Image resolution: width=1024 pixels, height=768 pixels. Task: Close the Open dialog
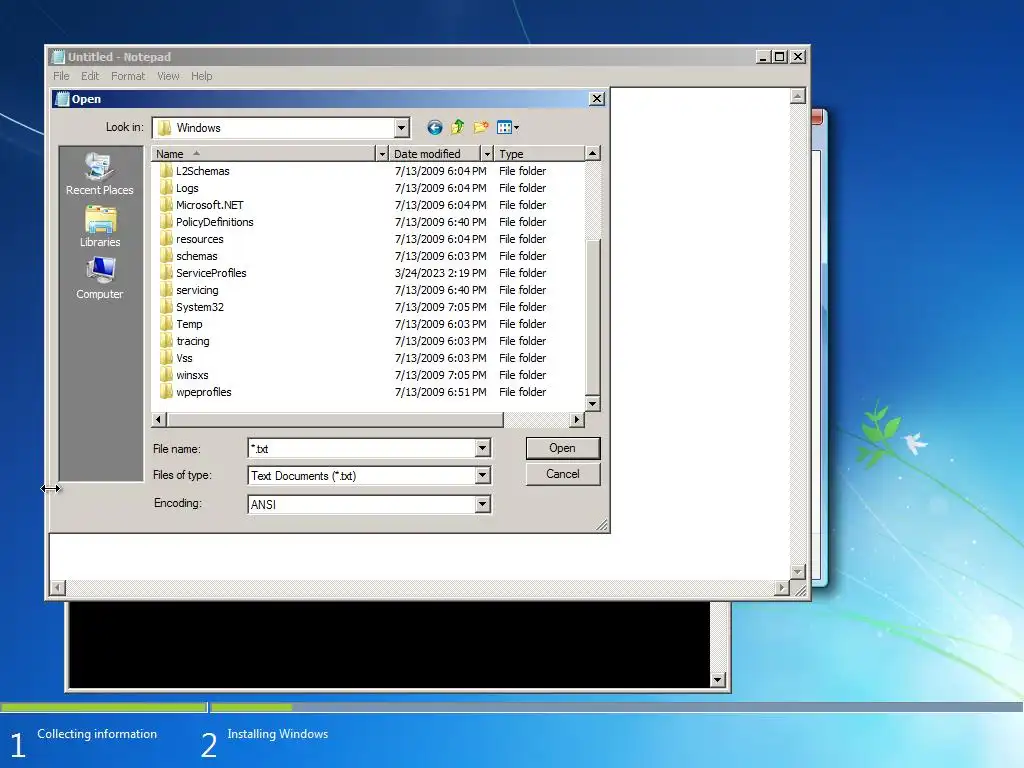(596, 99)
